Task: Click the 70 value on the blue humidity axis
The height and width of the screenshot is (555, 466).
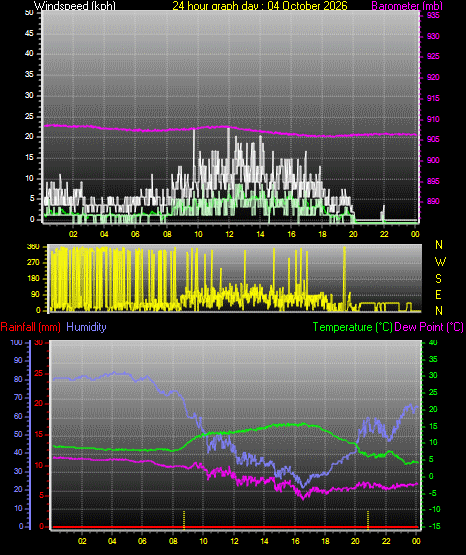Action: 18,398
